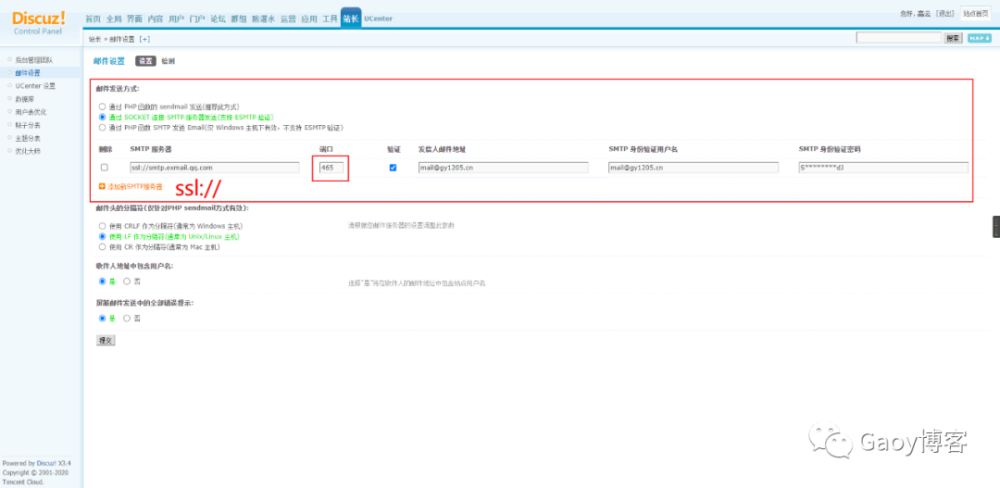Select 否 for hiding all mail errors
The image size is (1000, 488).
tap(127, 318)
